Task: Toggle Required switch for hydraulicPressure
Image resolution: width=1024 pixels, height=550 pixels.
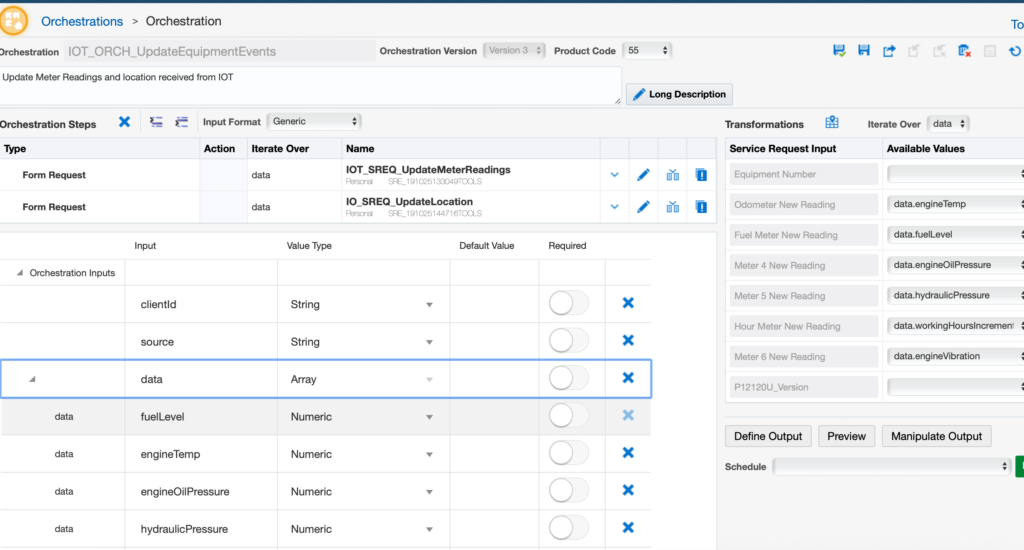Action: pyautogui.click(x=568, y=528)
